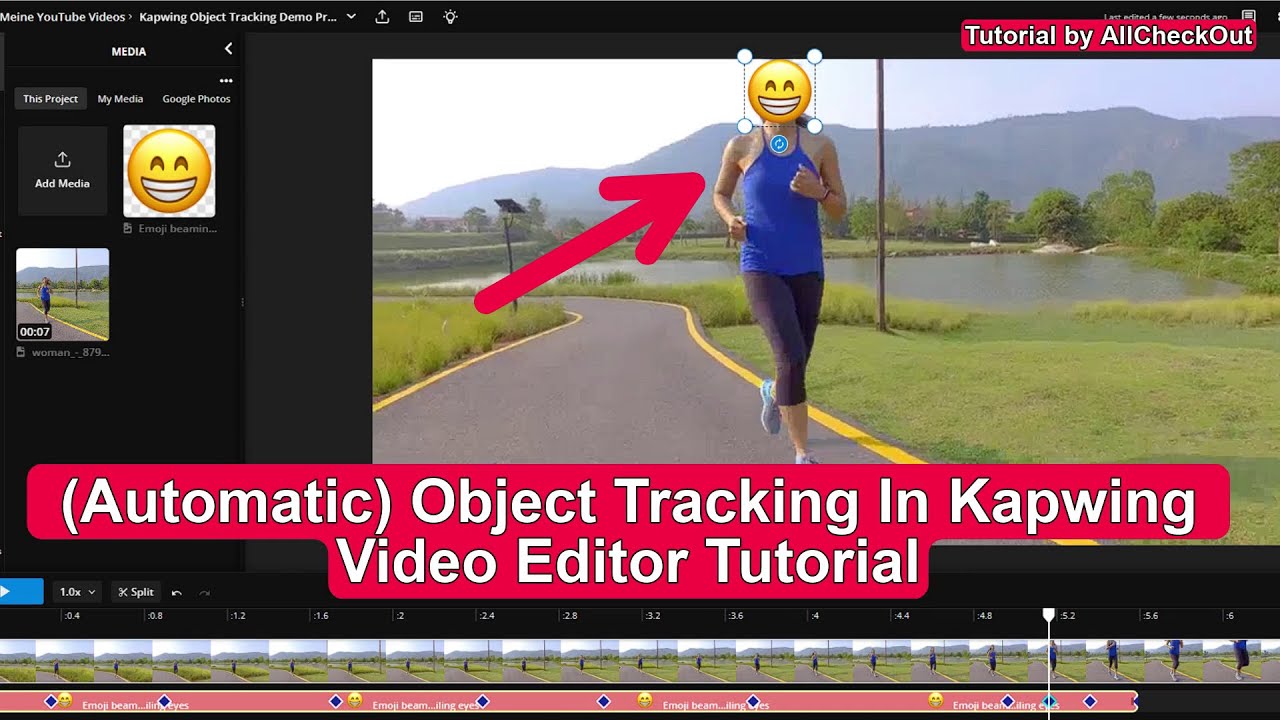This screenshot has height=720, width=1280.
Task: Collapse the MEDIA panel with the arrow
Action: pos(228,49)
